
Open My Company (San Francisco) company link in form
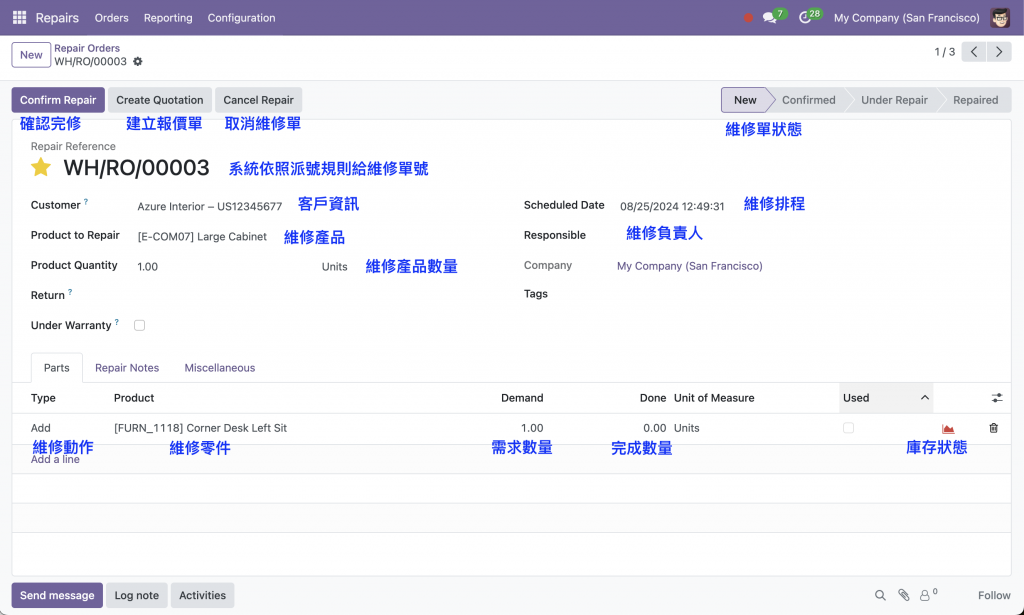click(x=690, y=266)
